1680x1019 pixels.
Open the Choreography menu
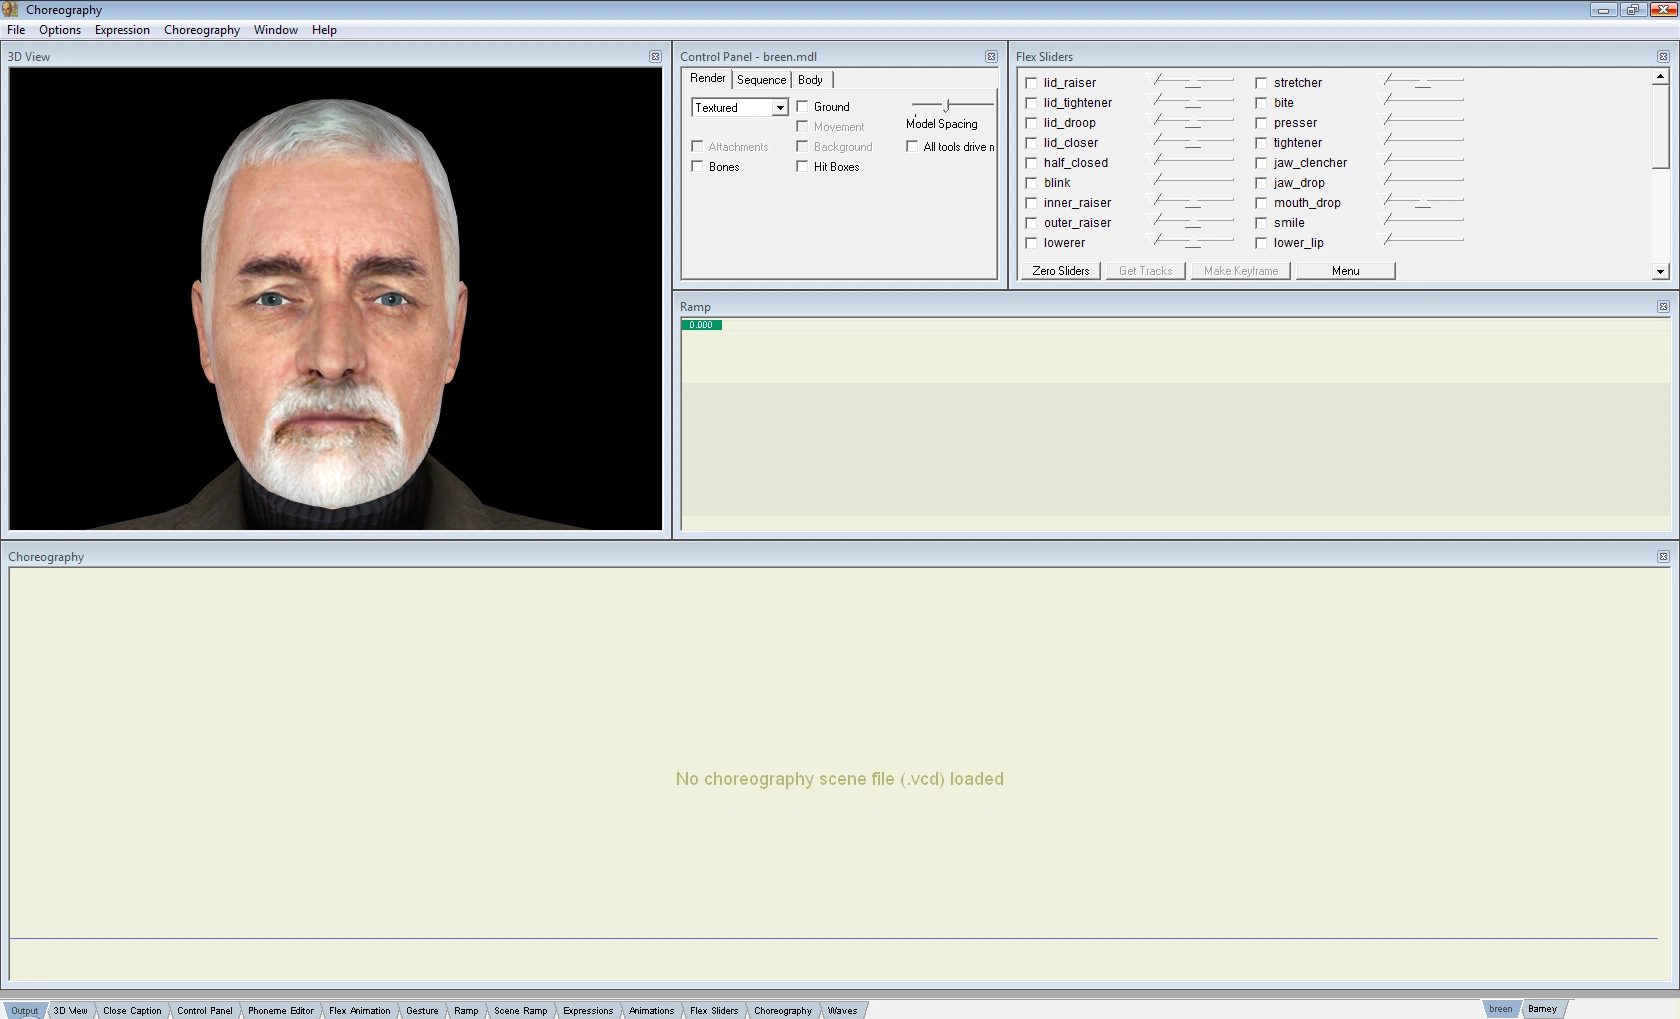pyautogui.click(x=201, y=30)
